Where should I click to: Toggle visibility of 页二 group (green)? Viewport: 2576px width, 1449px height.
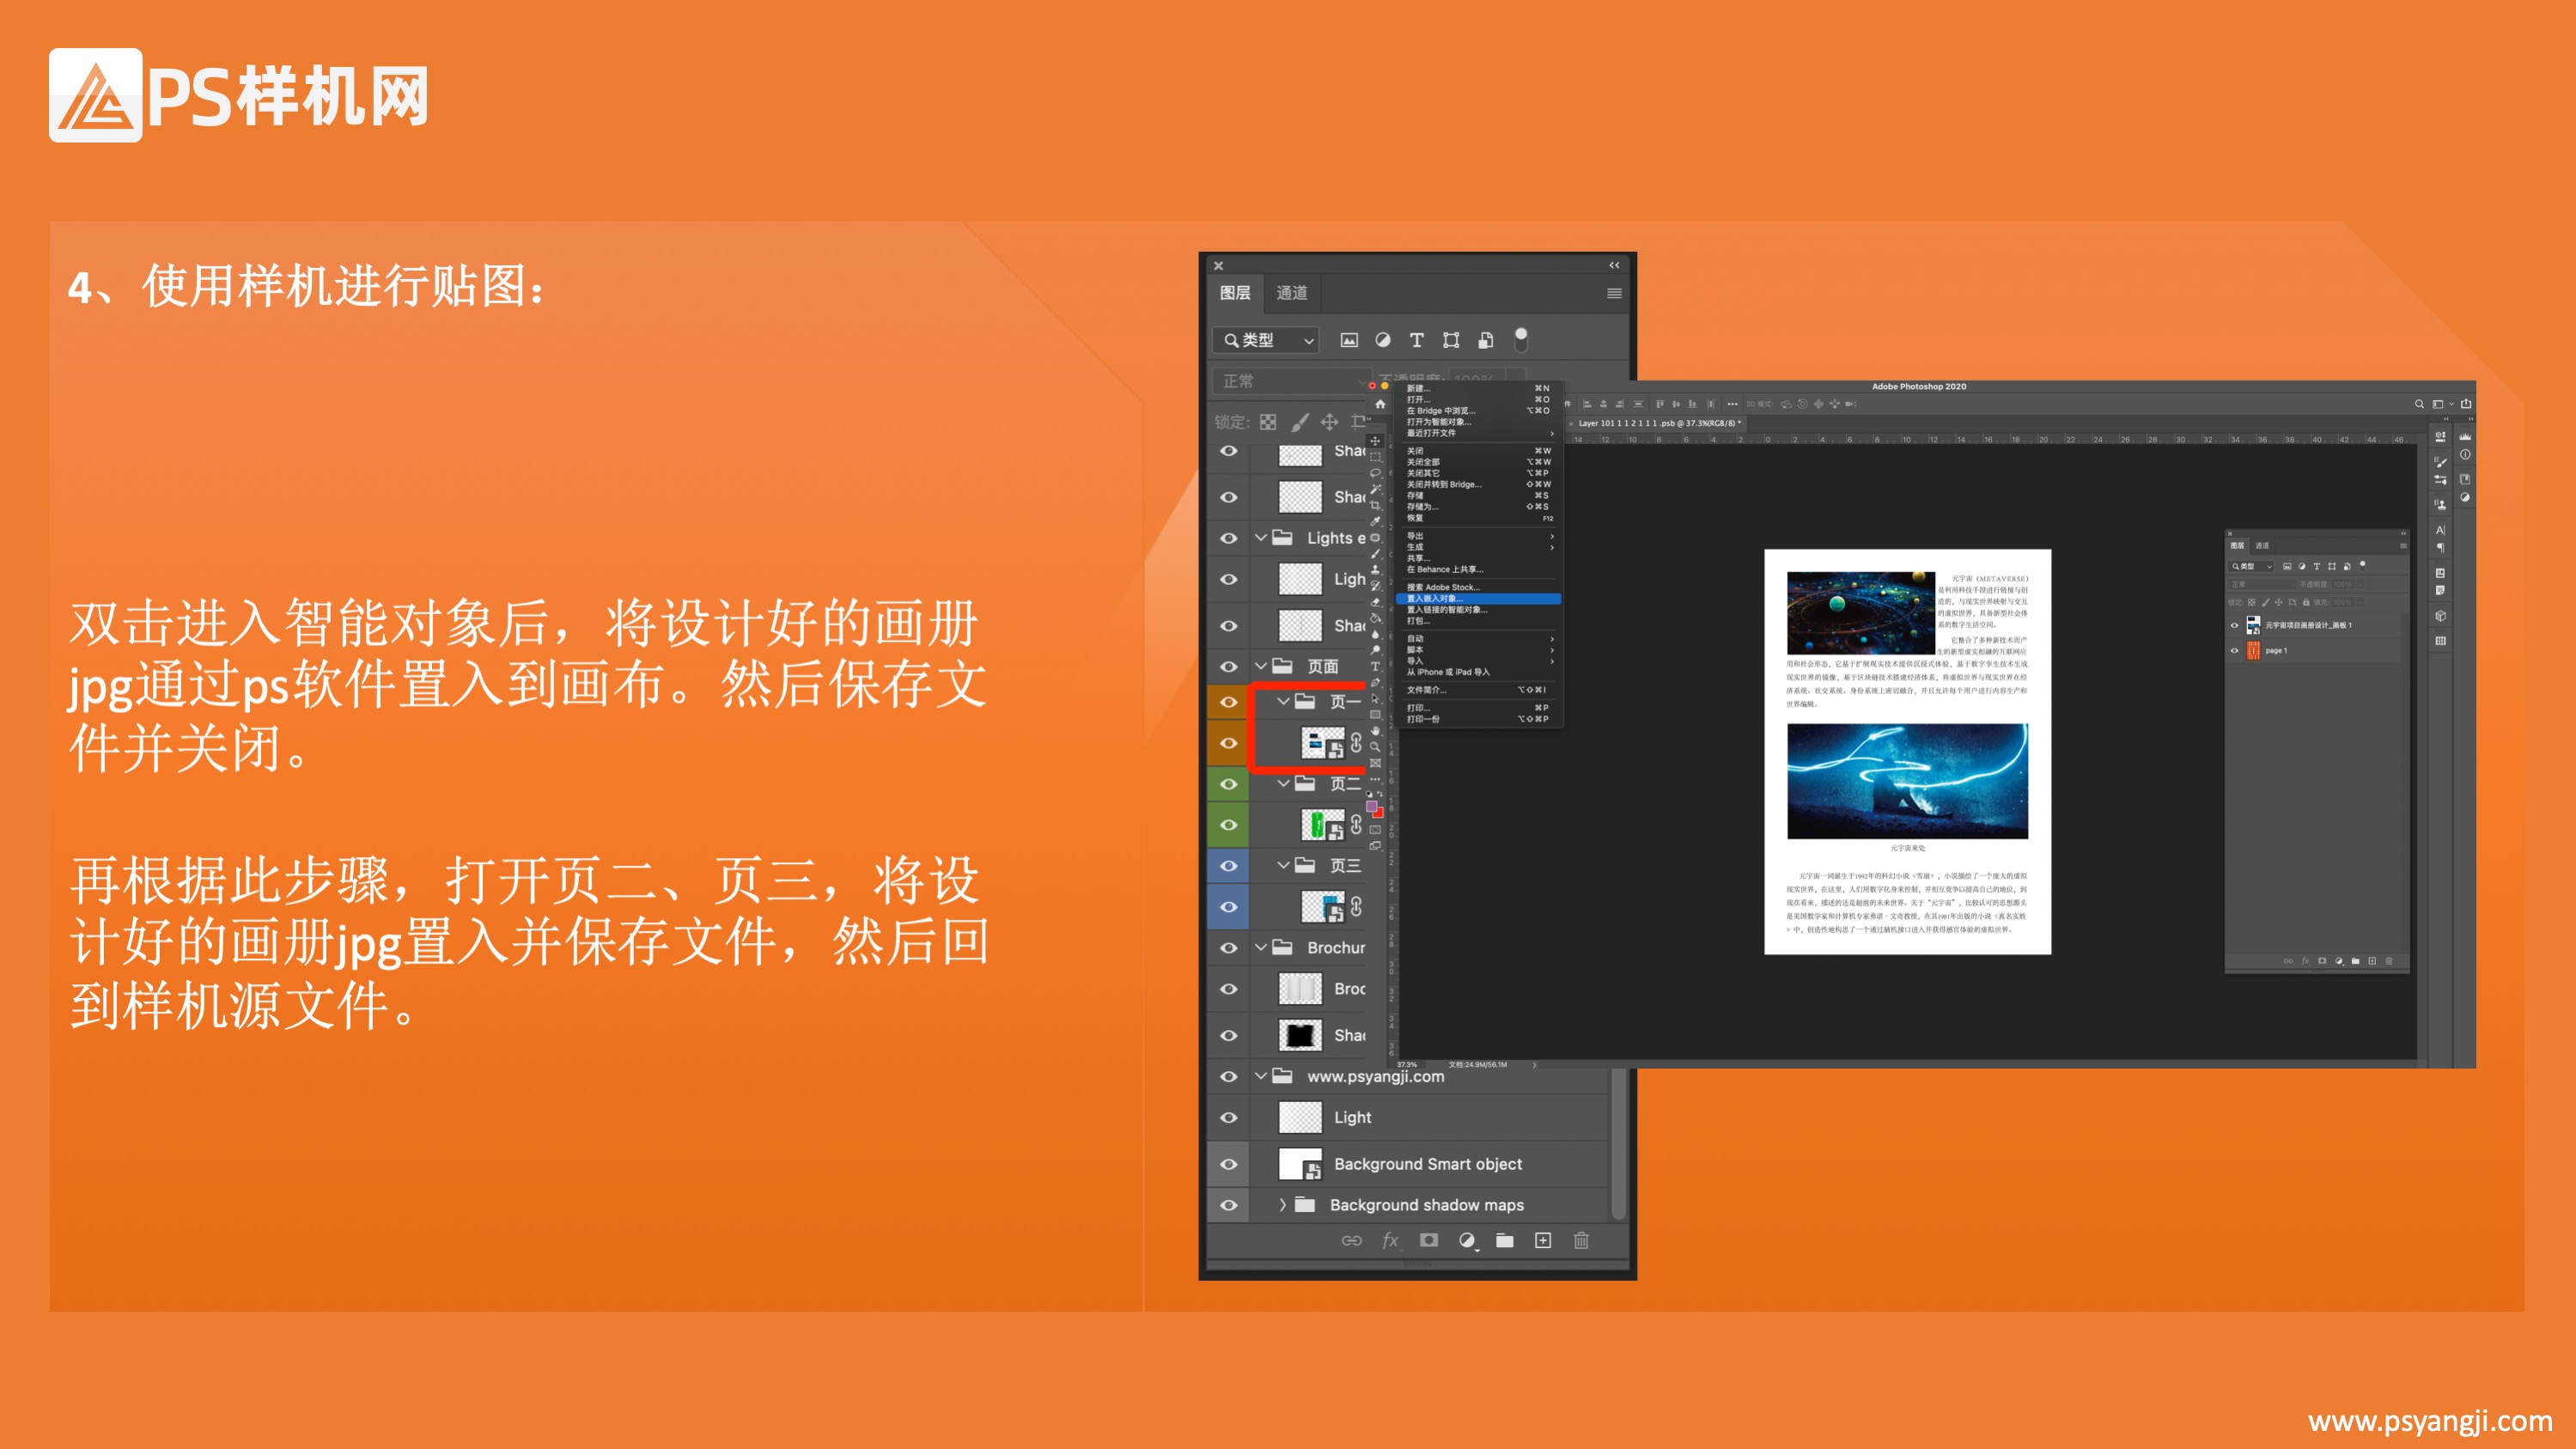pyautogui.click(x=1229, y=784)
